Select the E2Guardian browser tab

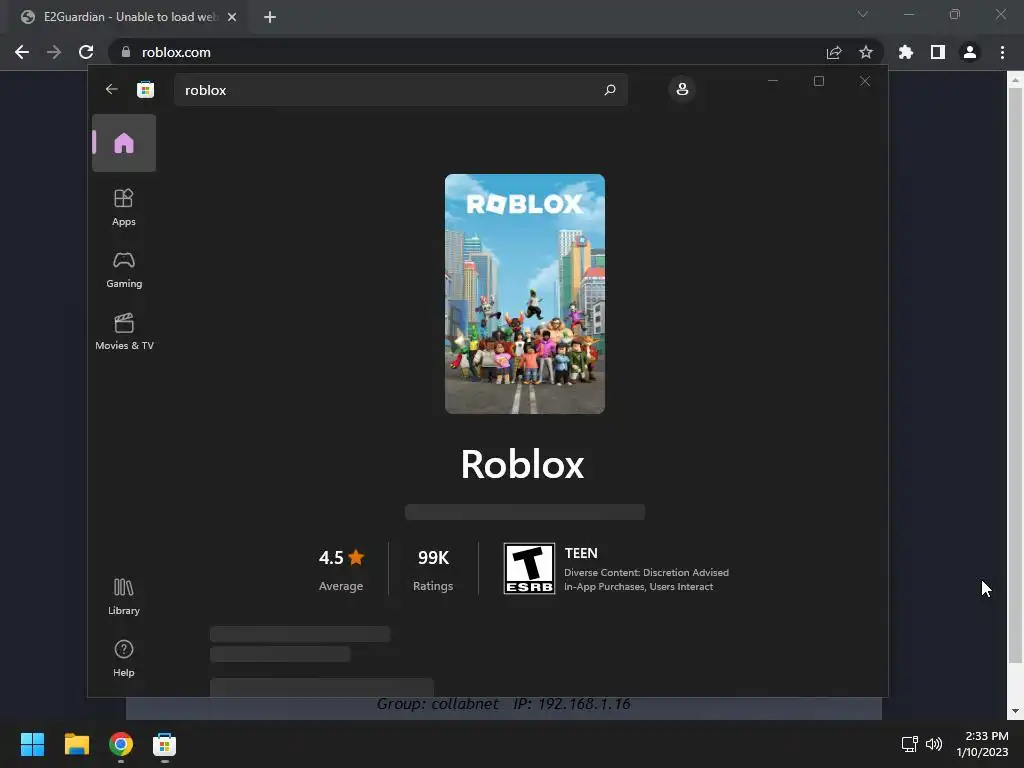coord(129,17)
